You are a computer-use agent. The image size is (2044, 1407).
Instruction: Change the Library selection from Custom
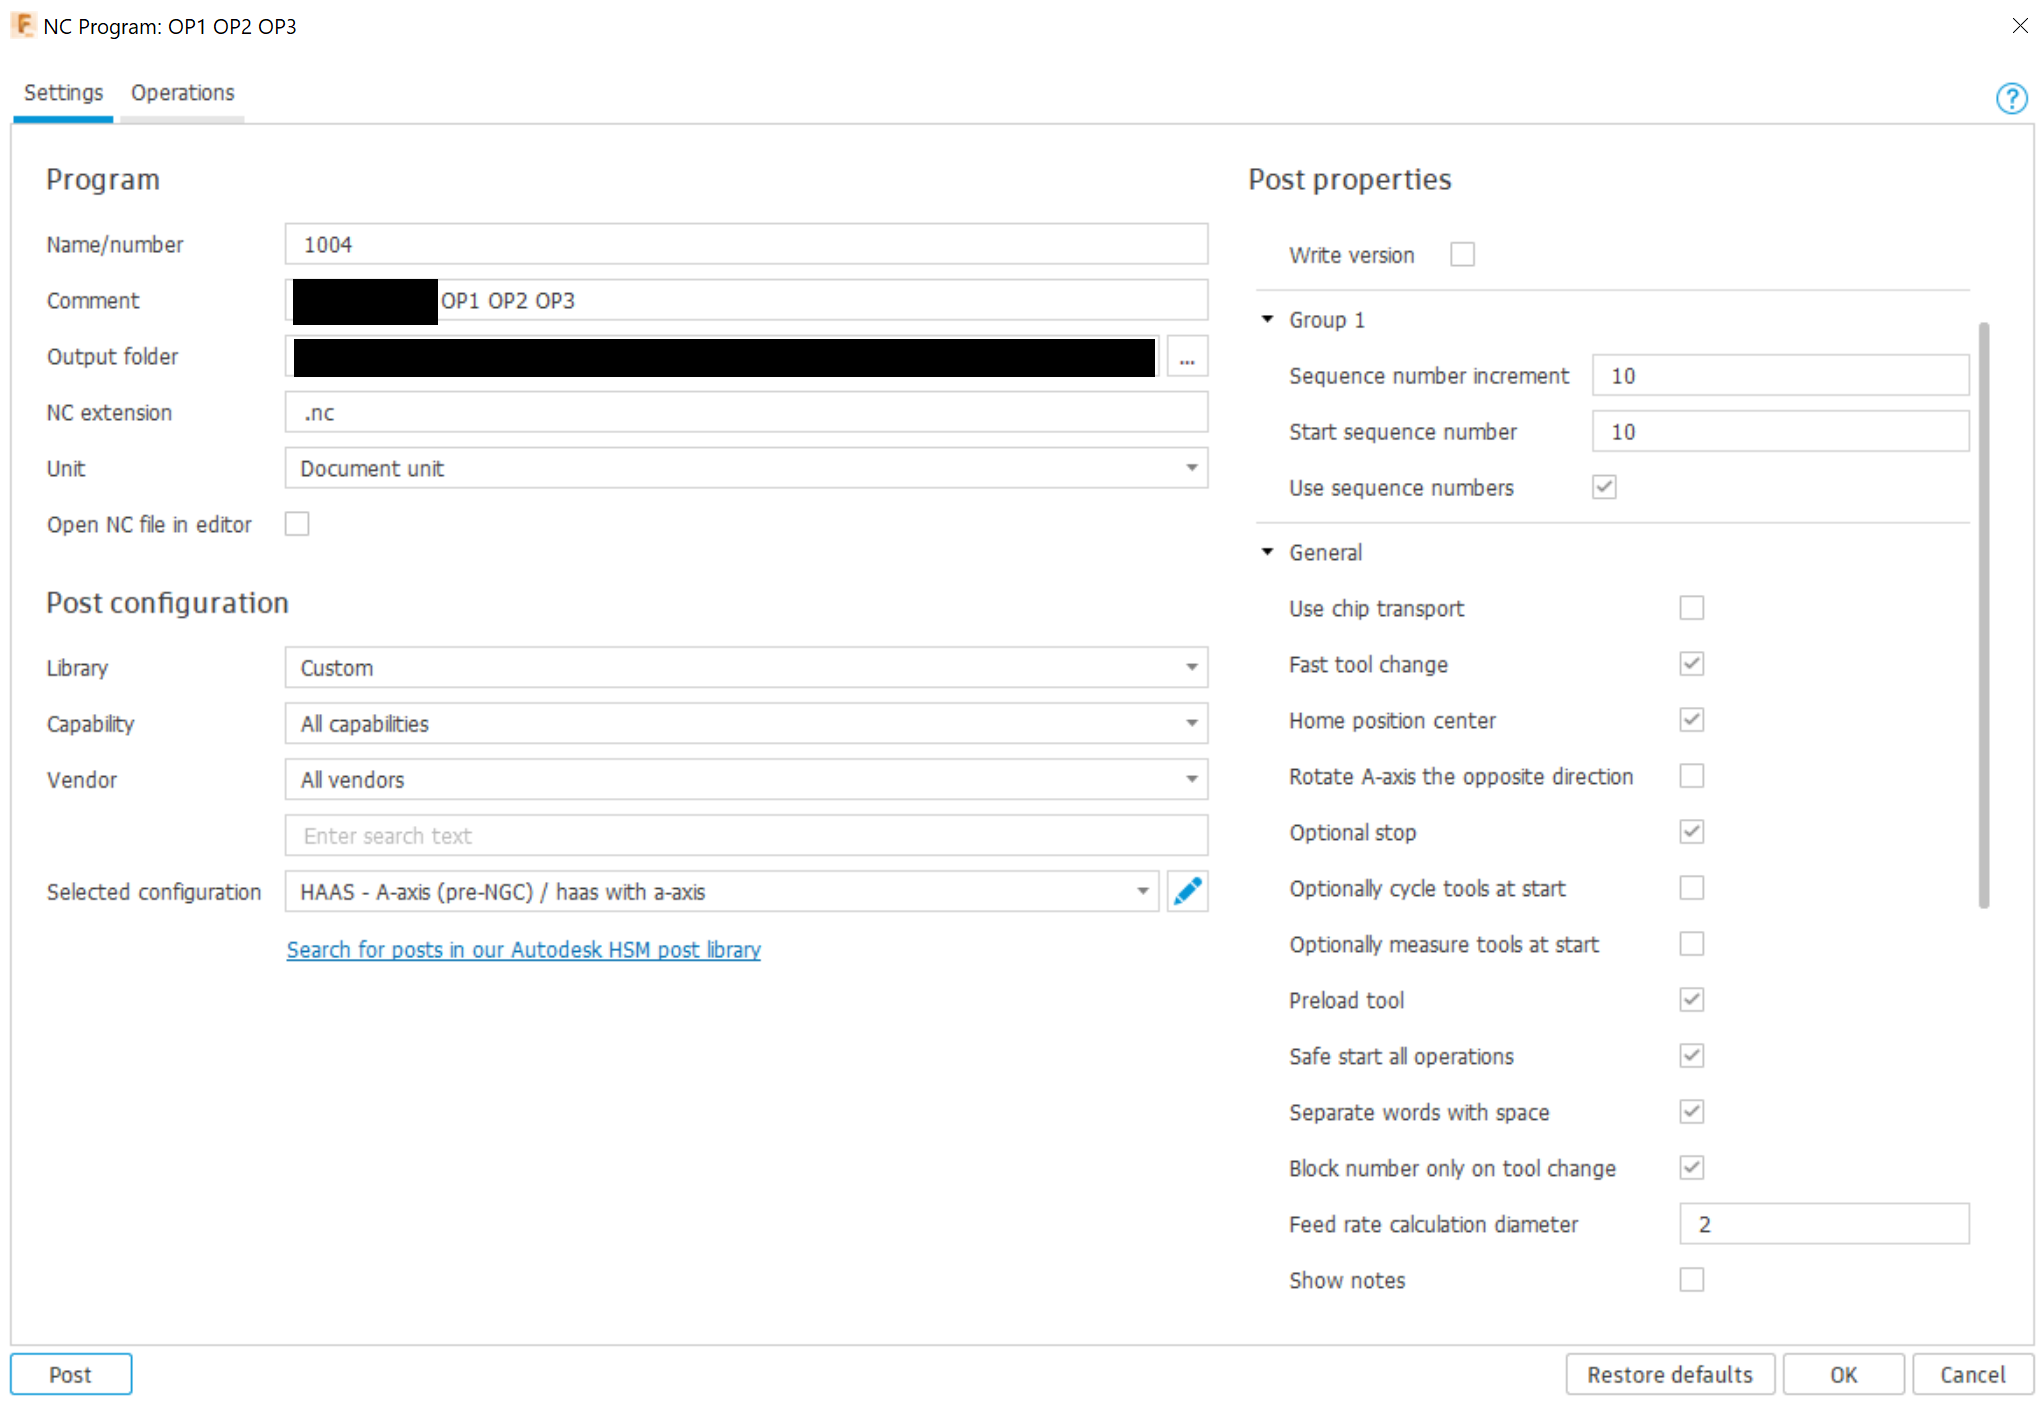(x=1190, y=667)
